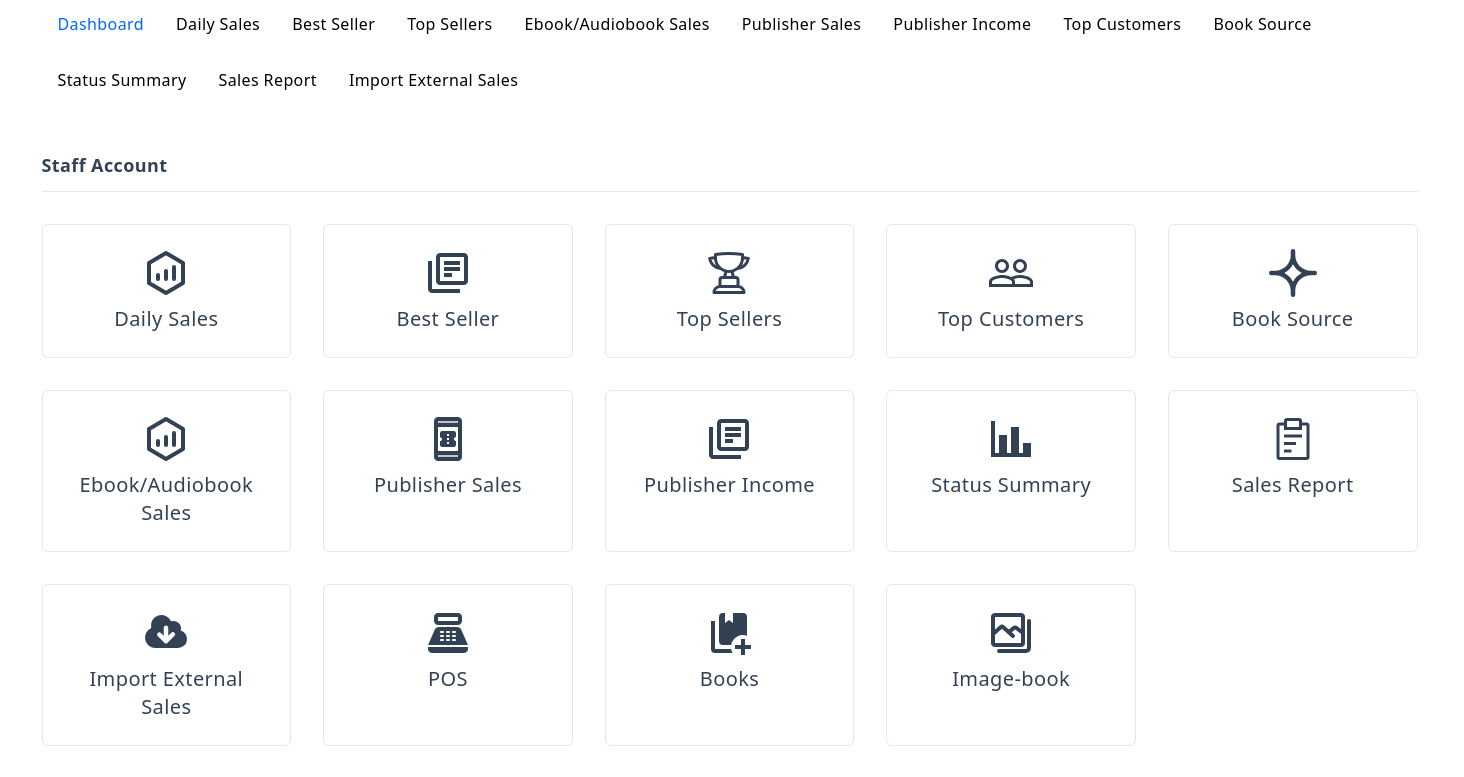Click the Daily Sales hexagon chart icon
Screen dimensions: 1464x777
click(166, 273)
